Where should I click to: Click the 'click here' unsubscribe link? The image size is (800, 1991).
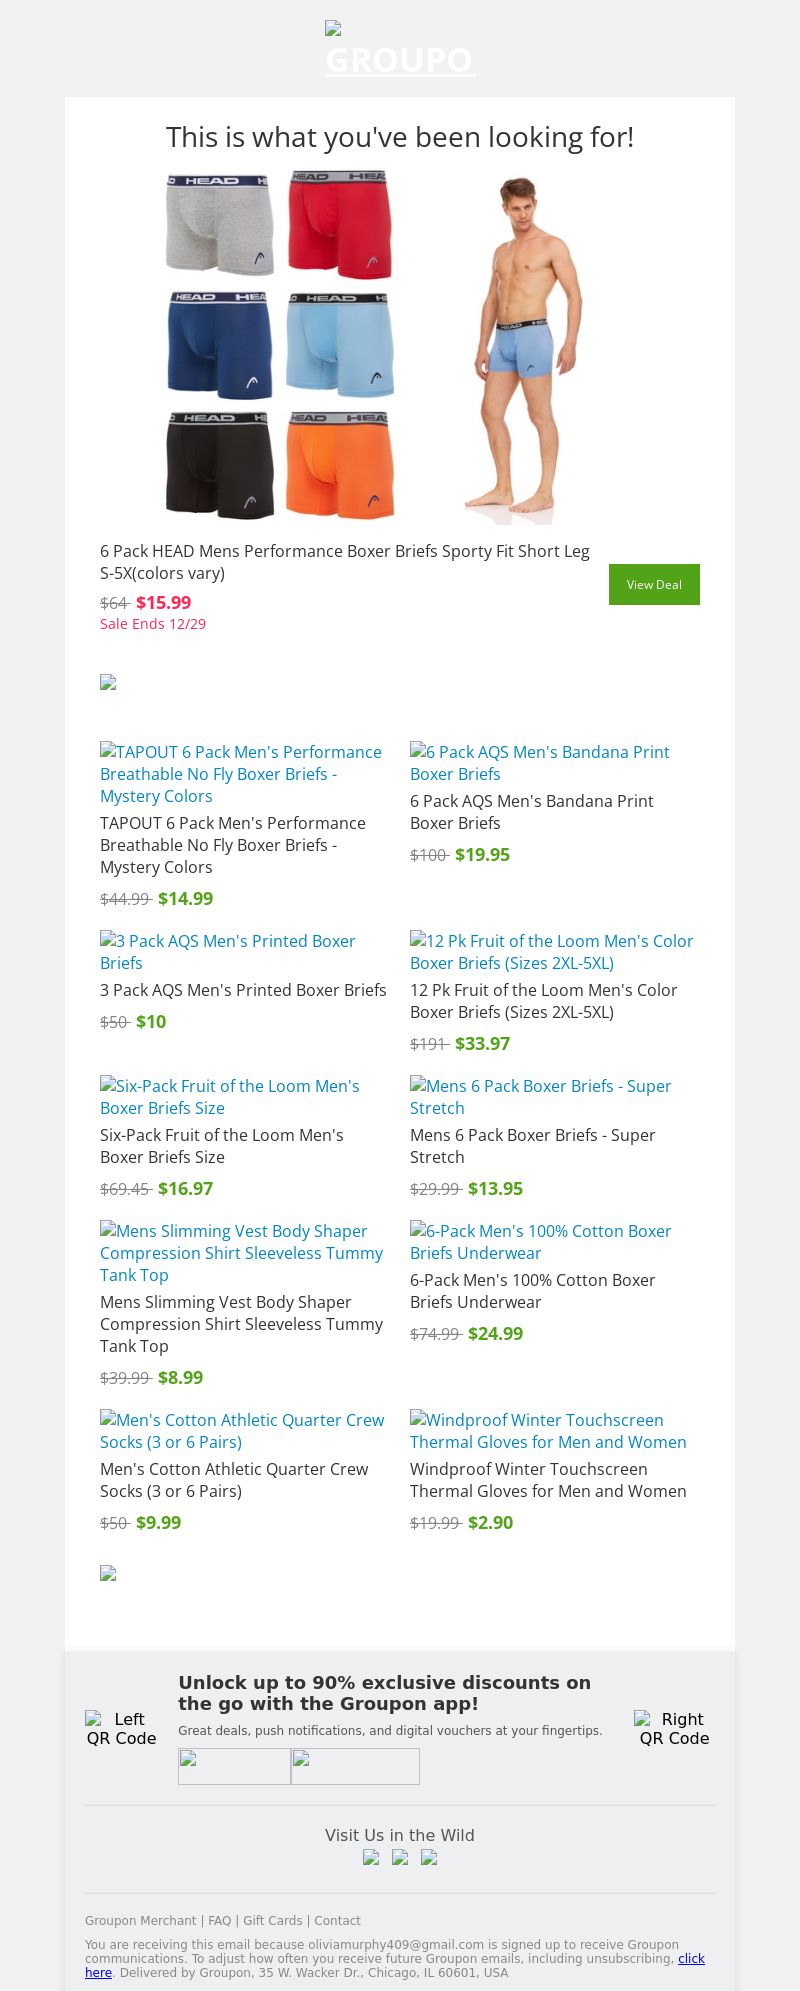click(691, 1958)
